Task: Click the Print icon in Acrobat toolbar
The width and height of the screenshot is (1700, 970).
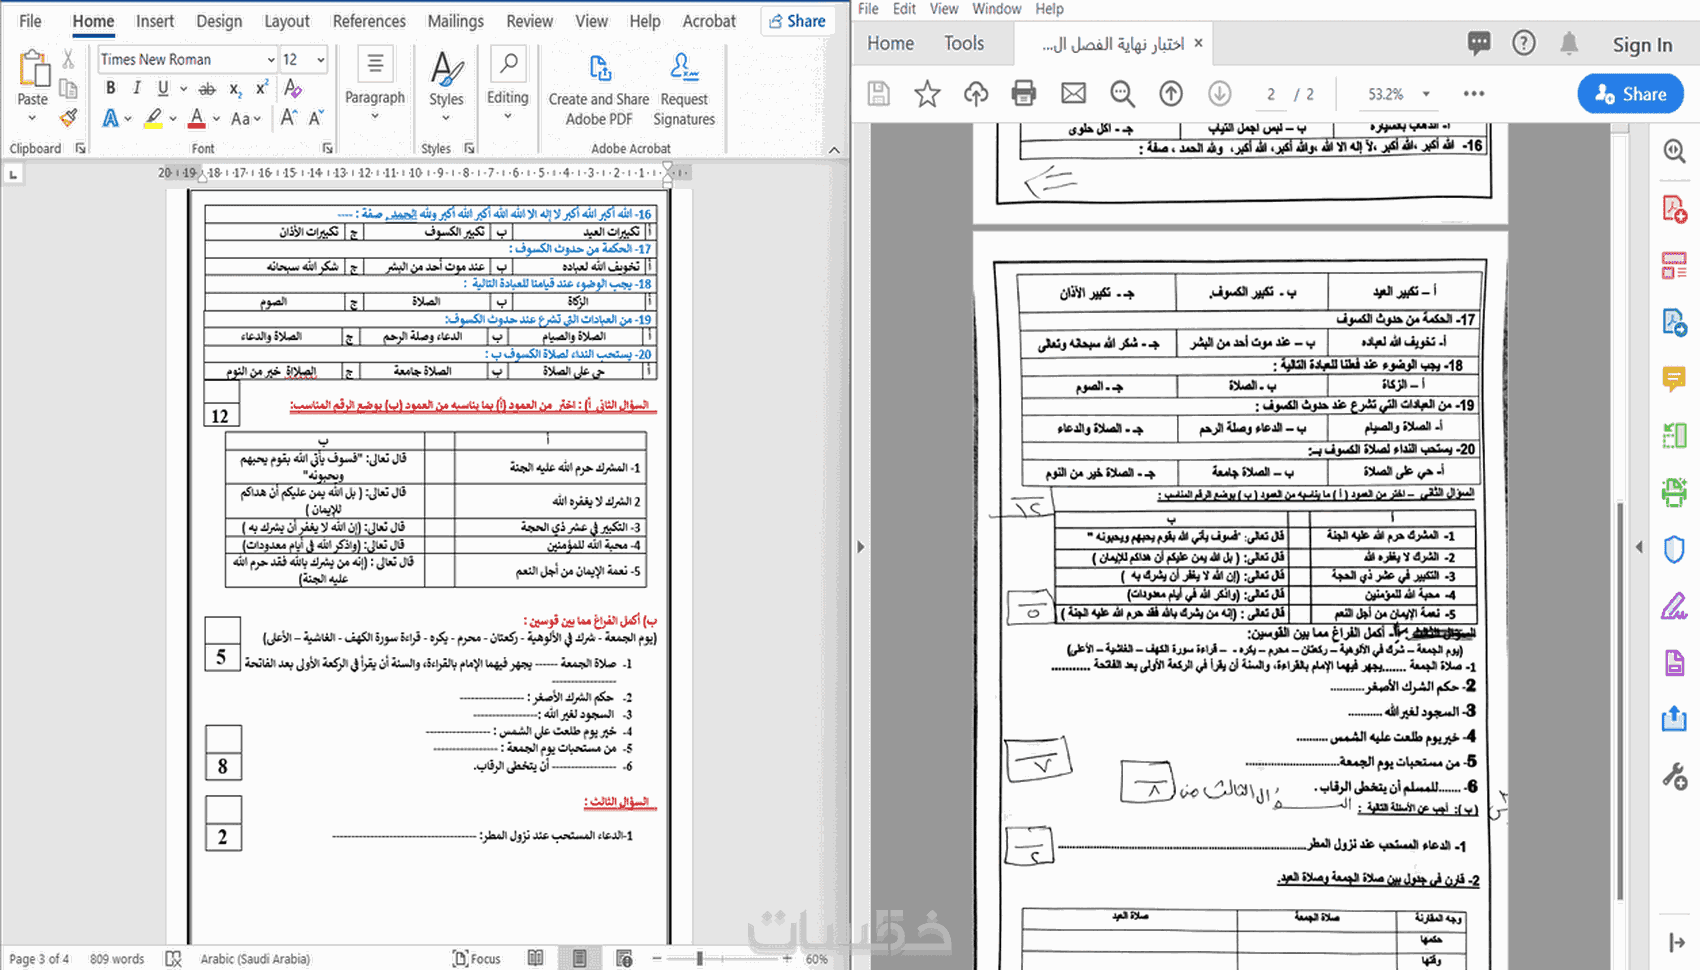Action: [x=1024, y=94]
